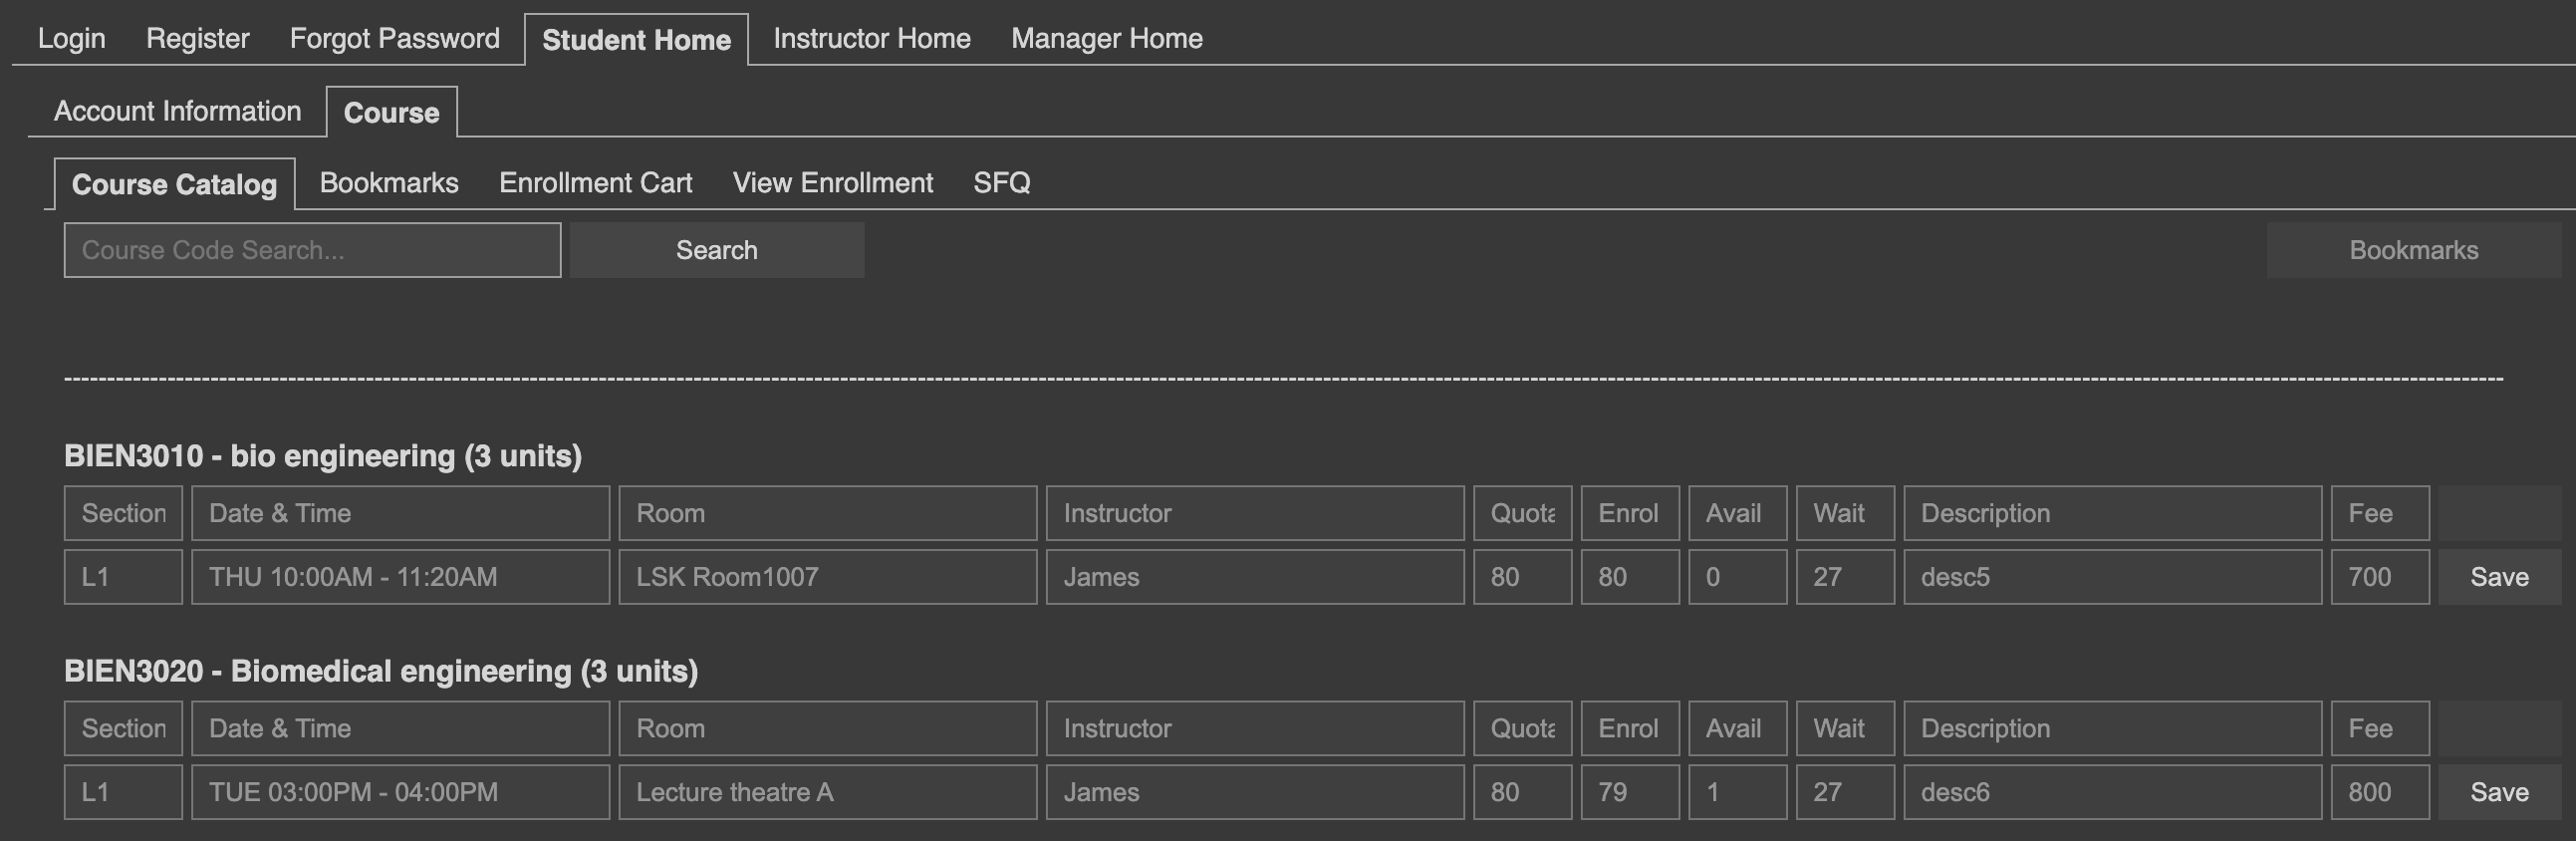2576x841 pixels.
Task: Open the Login page
Action: point(70,38)
